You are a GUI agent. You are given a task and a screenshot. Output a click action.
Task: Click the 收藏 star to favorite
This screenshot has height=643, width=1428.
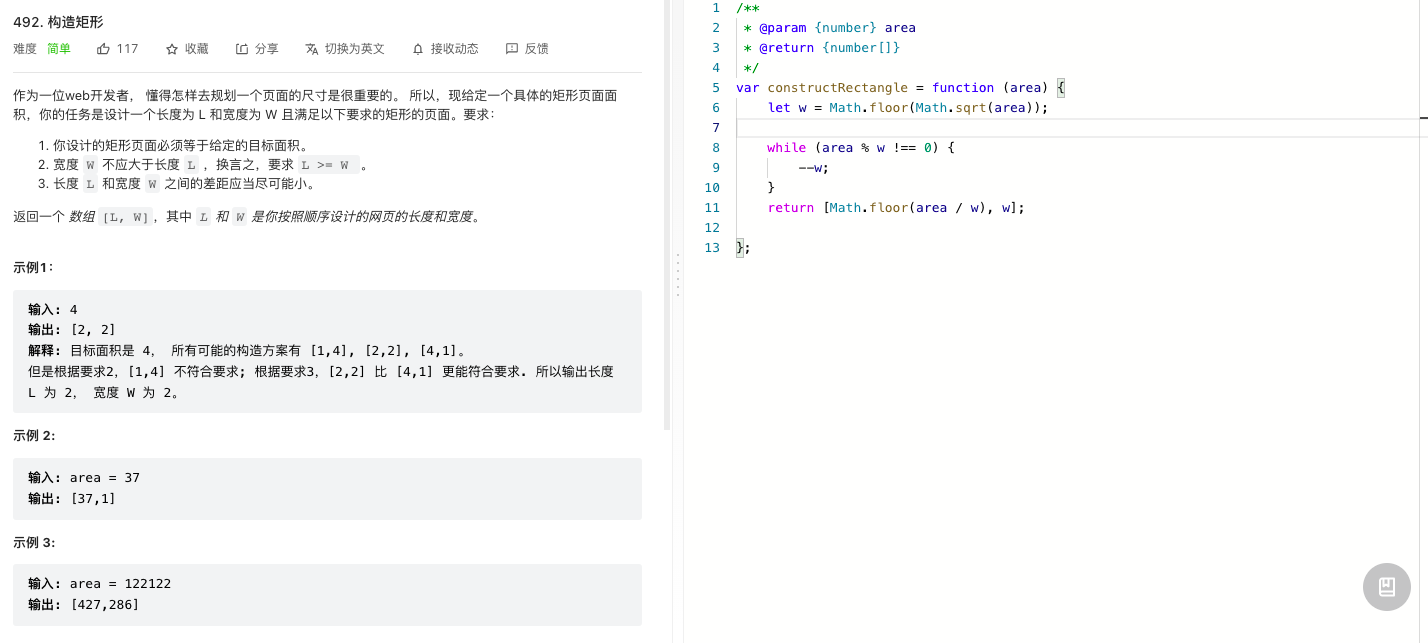[187, 48]
